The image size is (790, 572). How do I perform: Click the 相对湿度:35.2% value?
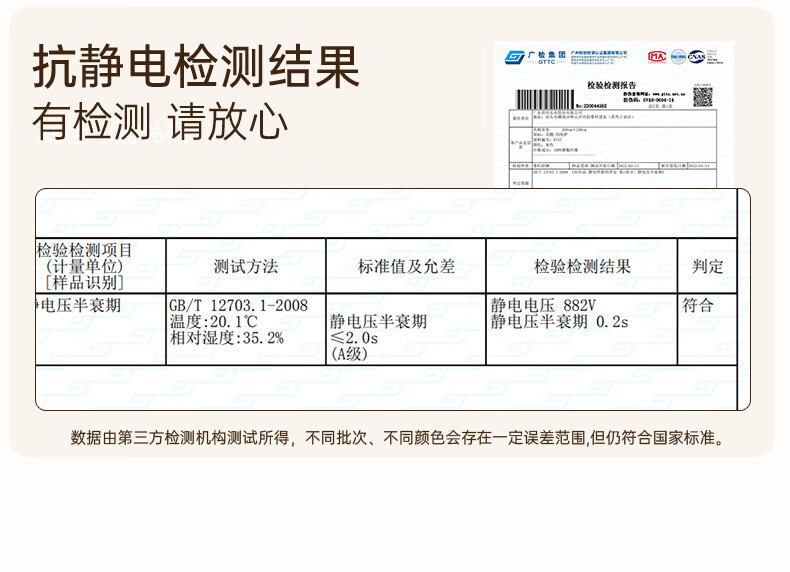[227, 338]
